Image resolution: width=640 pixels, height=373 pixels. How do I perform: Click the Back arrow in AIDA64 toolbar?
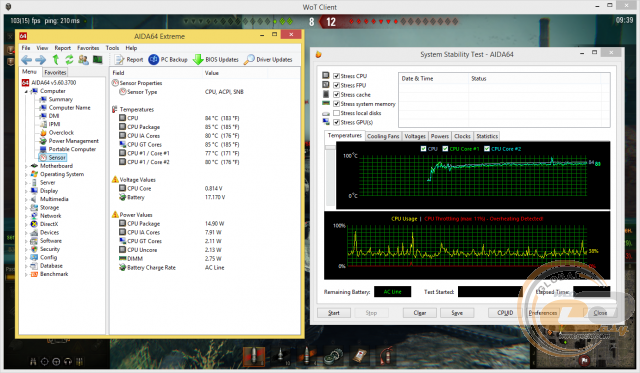pos(27,60)
